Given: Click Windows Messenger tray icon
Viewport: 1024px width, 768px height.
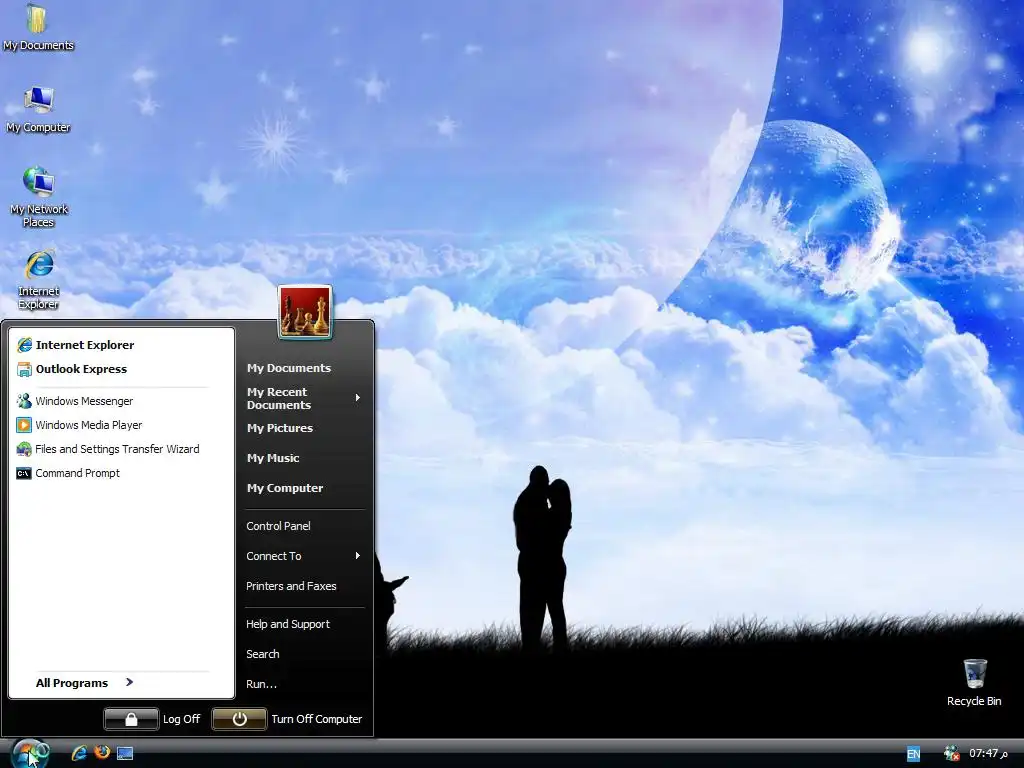Looking at the screenshot, I should [952, 753].
